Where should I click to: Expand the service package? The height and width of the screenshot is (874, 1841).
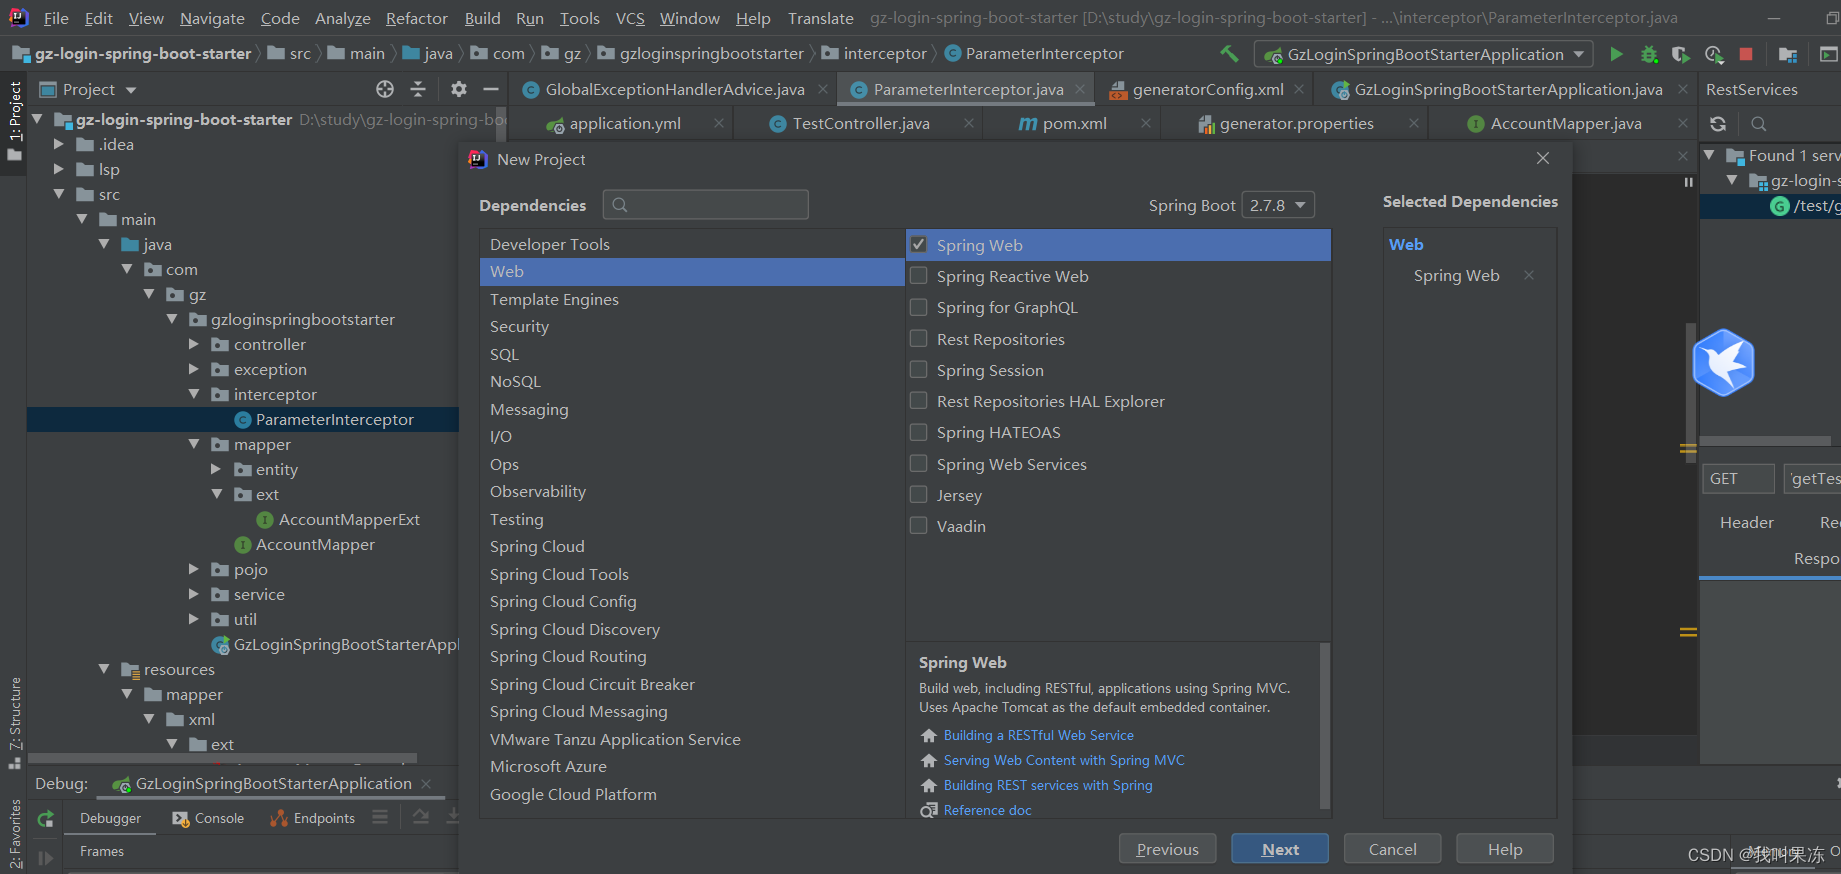(x=194, y=594)
